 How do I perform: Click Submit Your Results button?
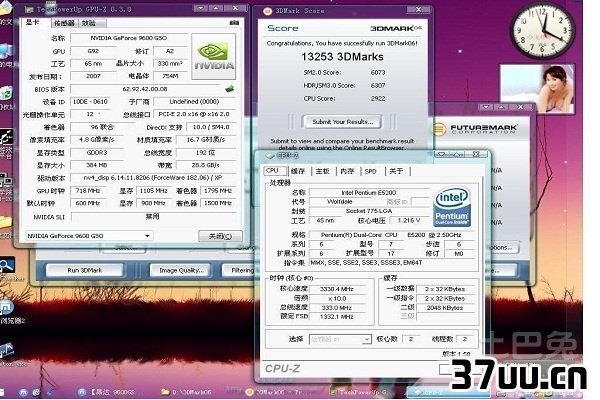[x=342, y=122]
